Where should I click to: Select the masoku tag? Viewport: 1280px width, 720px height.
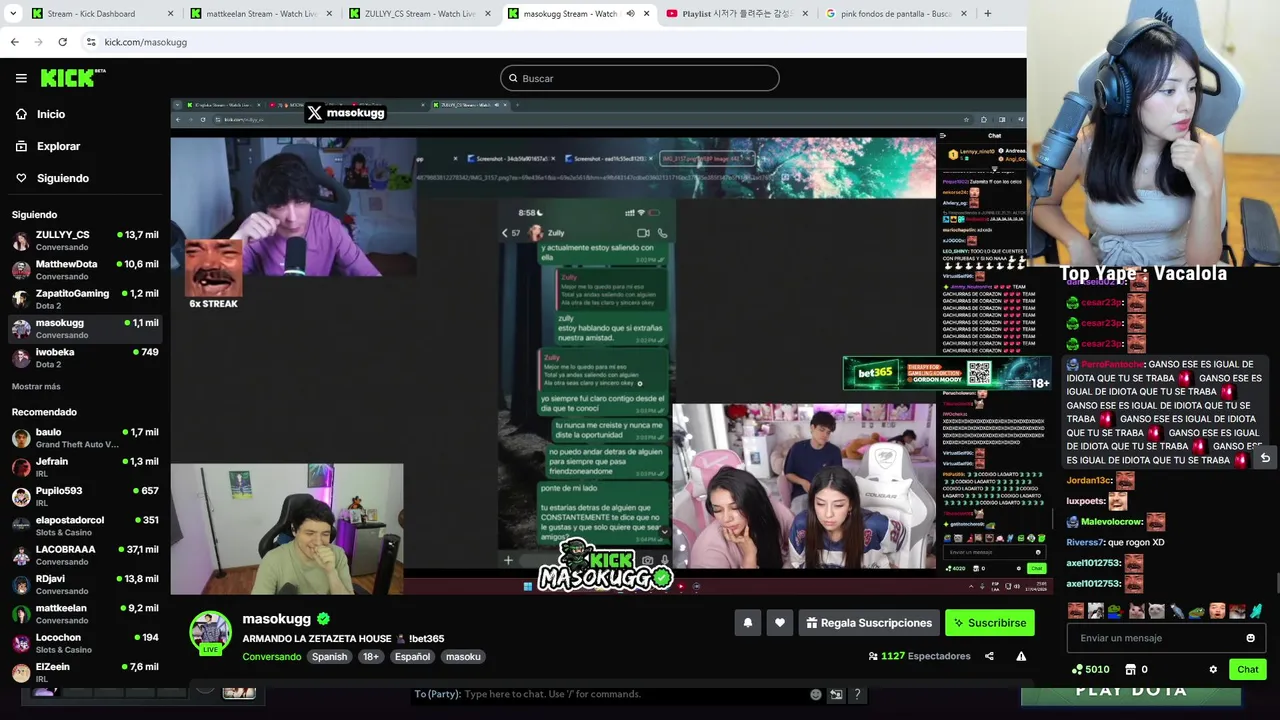463,657
